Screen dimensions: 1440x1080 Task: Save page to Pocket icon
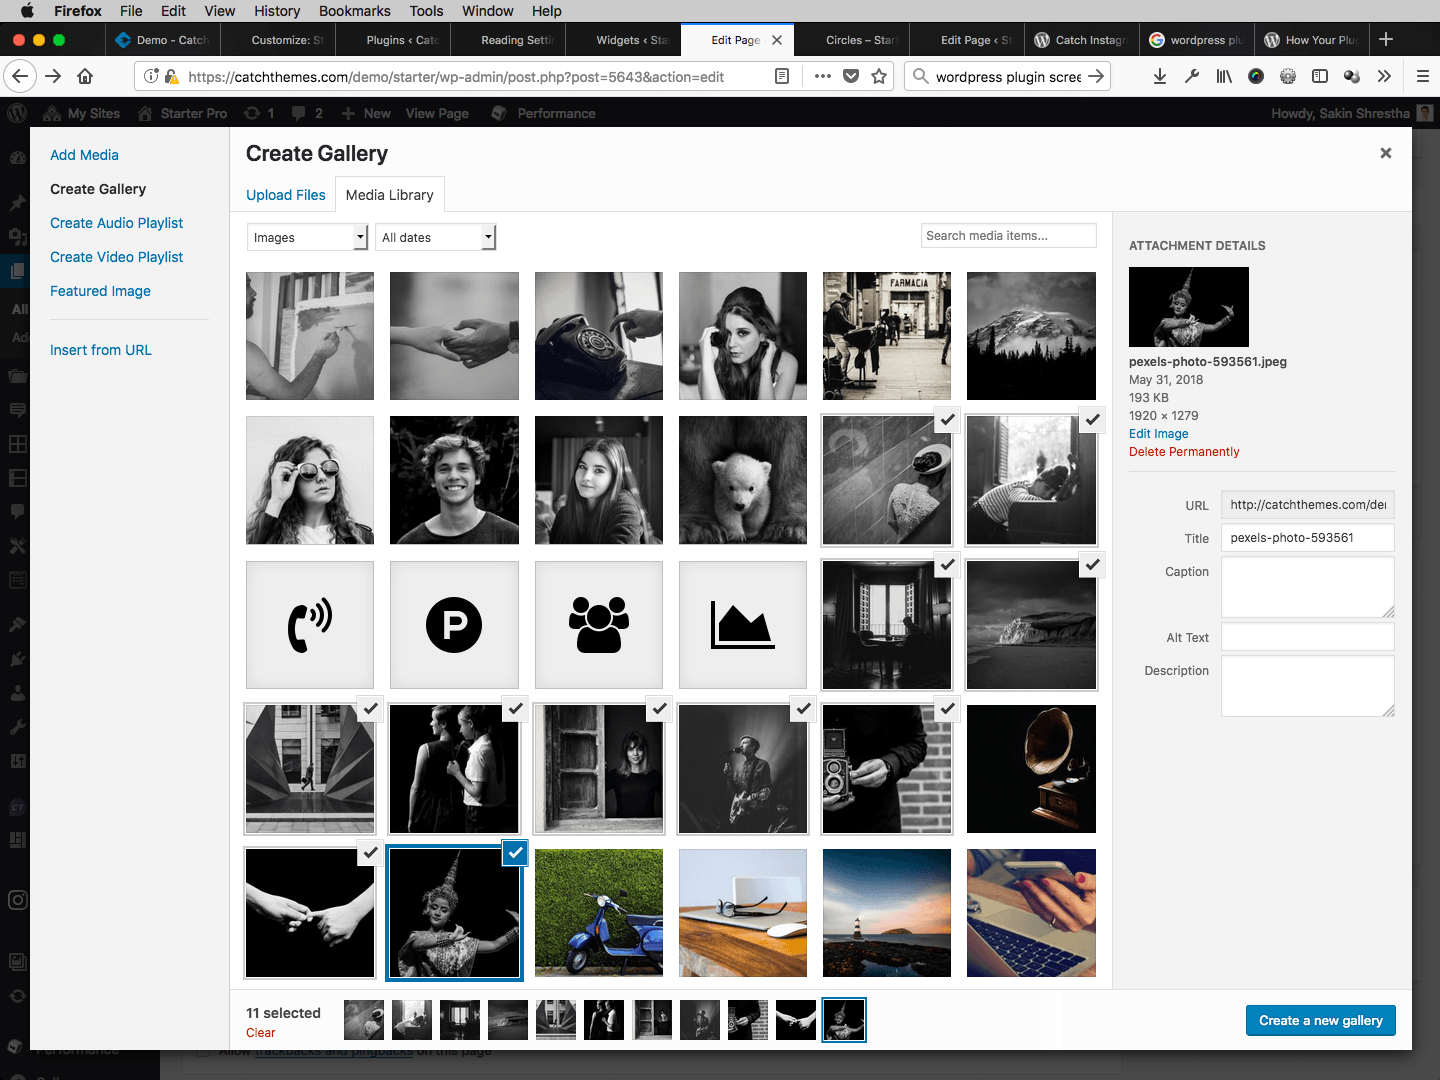point(851,76)
